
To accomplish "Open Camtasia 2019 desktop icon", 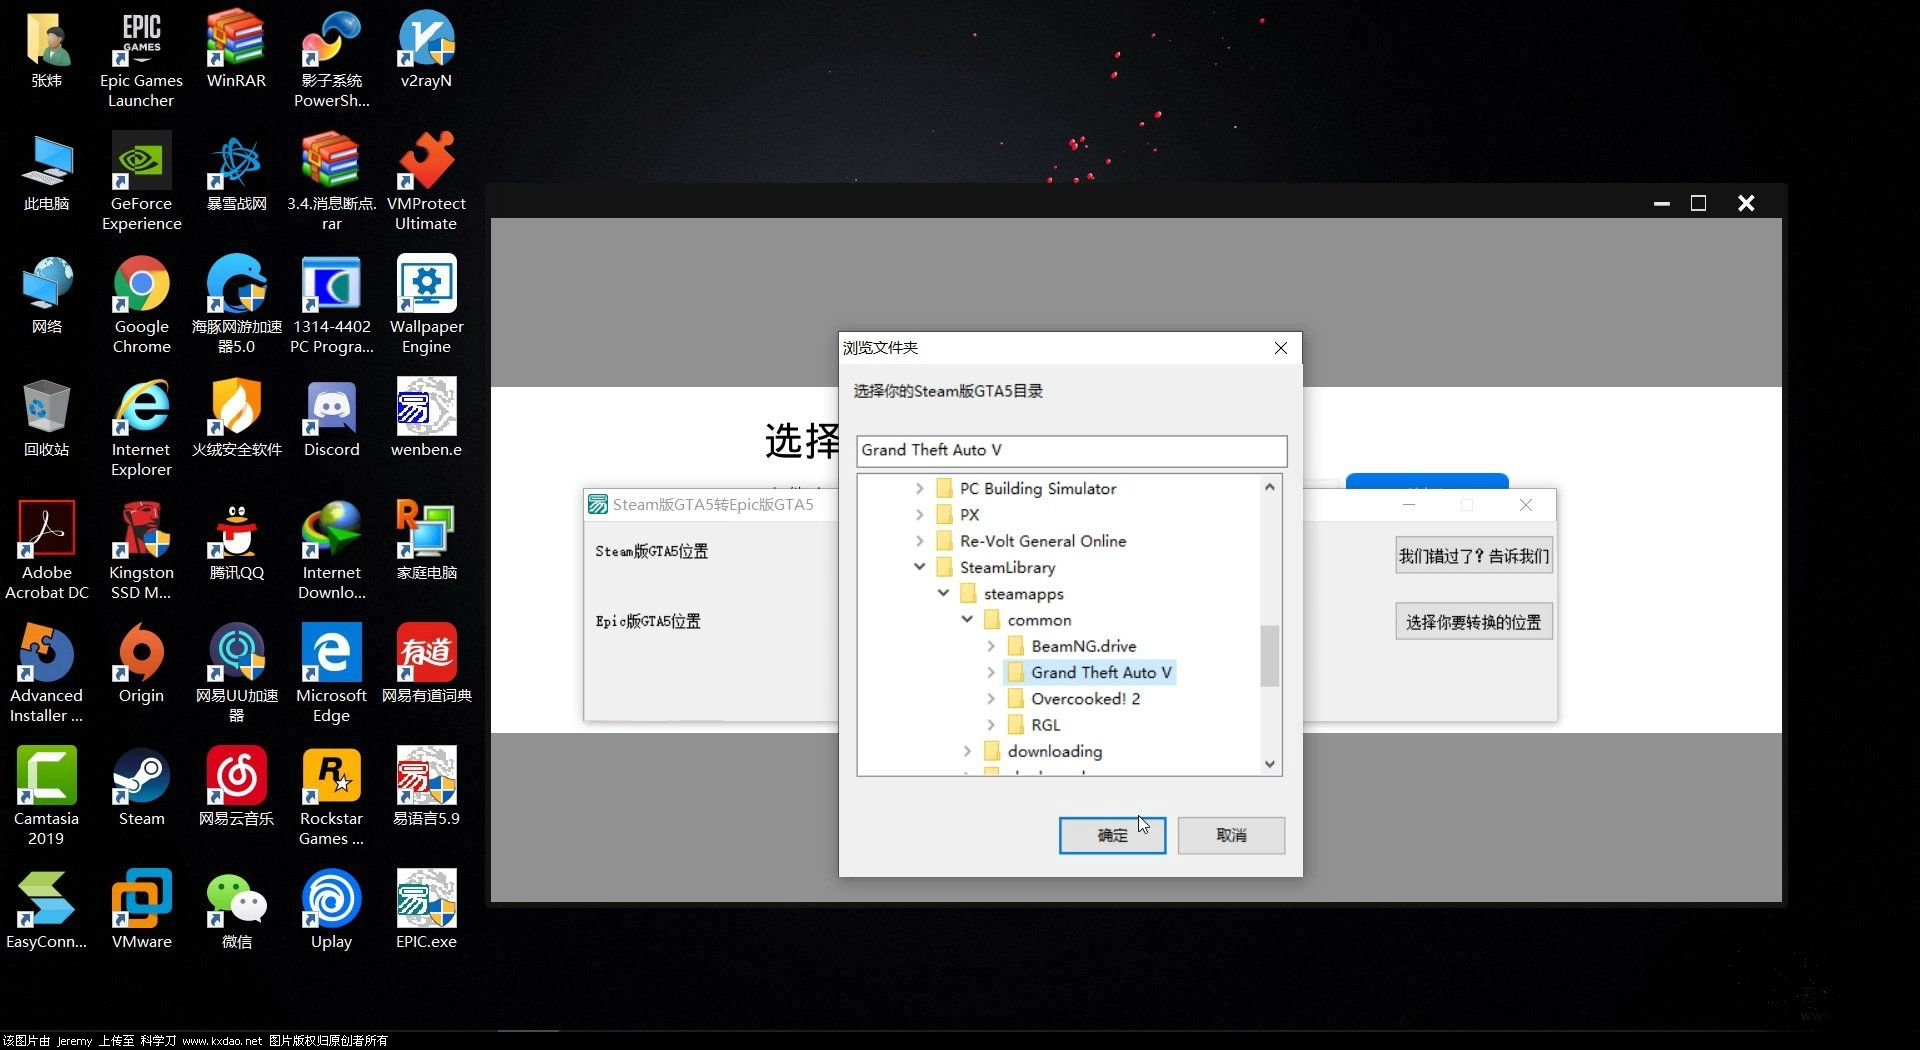I will pyautogui.click(x=47, y=797).
